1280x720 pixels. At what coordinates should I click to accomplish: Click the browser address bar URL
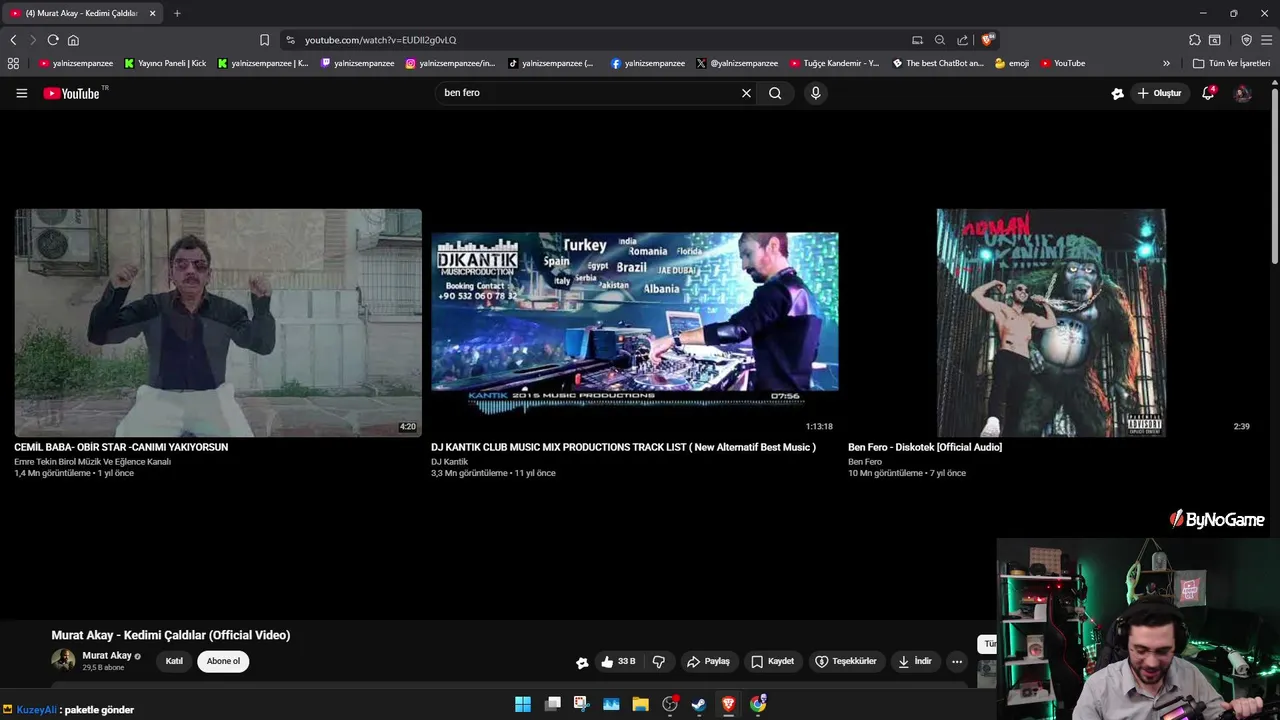pyautogui.click(x=380, y=40)
